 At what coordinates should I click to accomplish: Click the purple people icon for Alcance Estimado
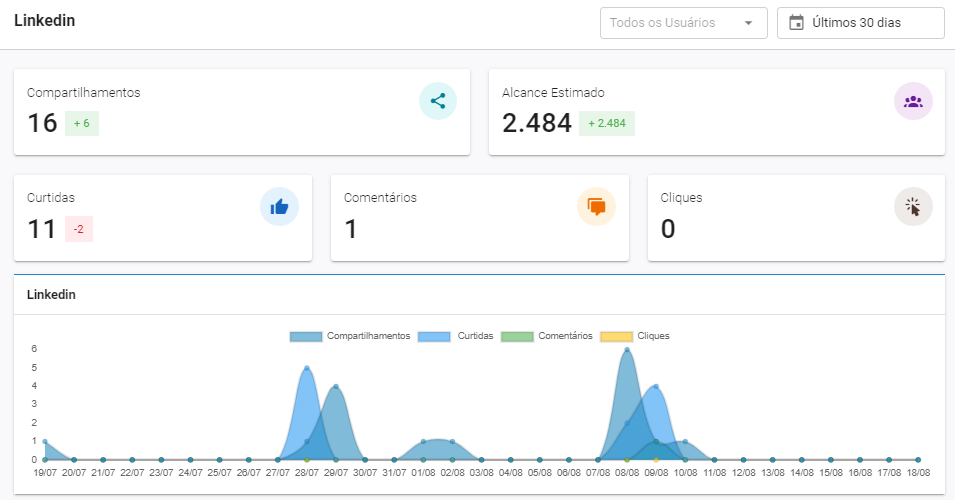tap(912, 101)
